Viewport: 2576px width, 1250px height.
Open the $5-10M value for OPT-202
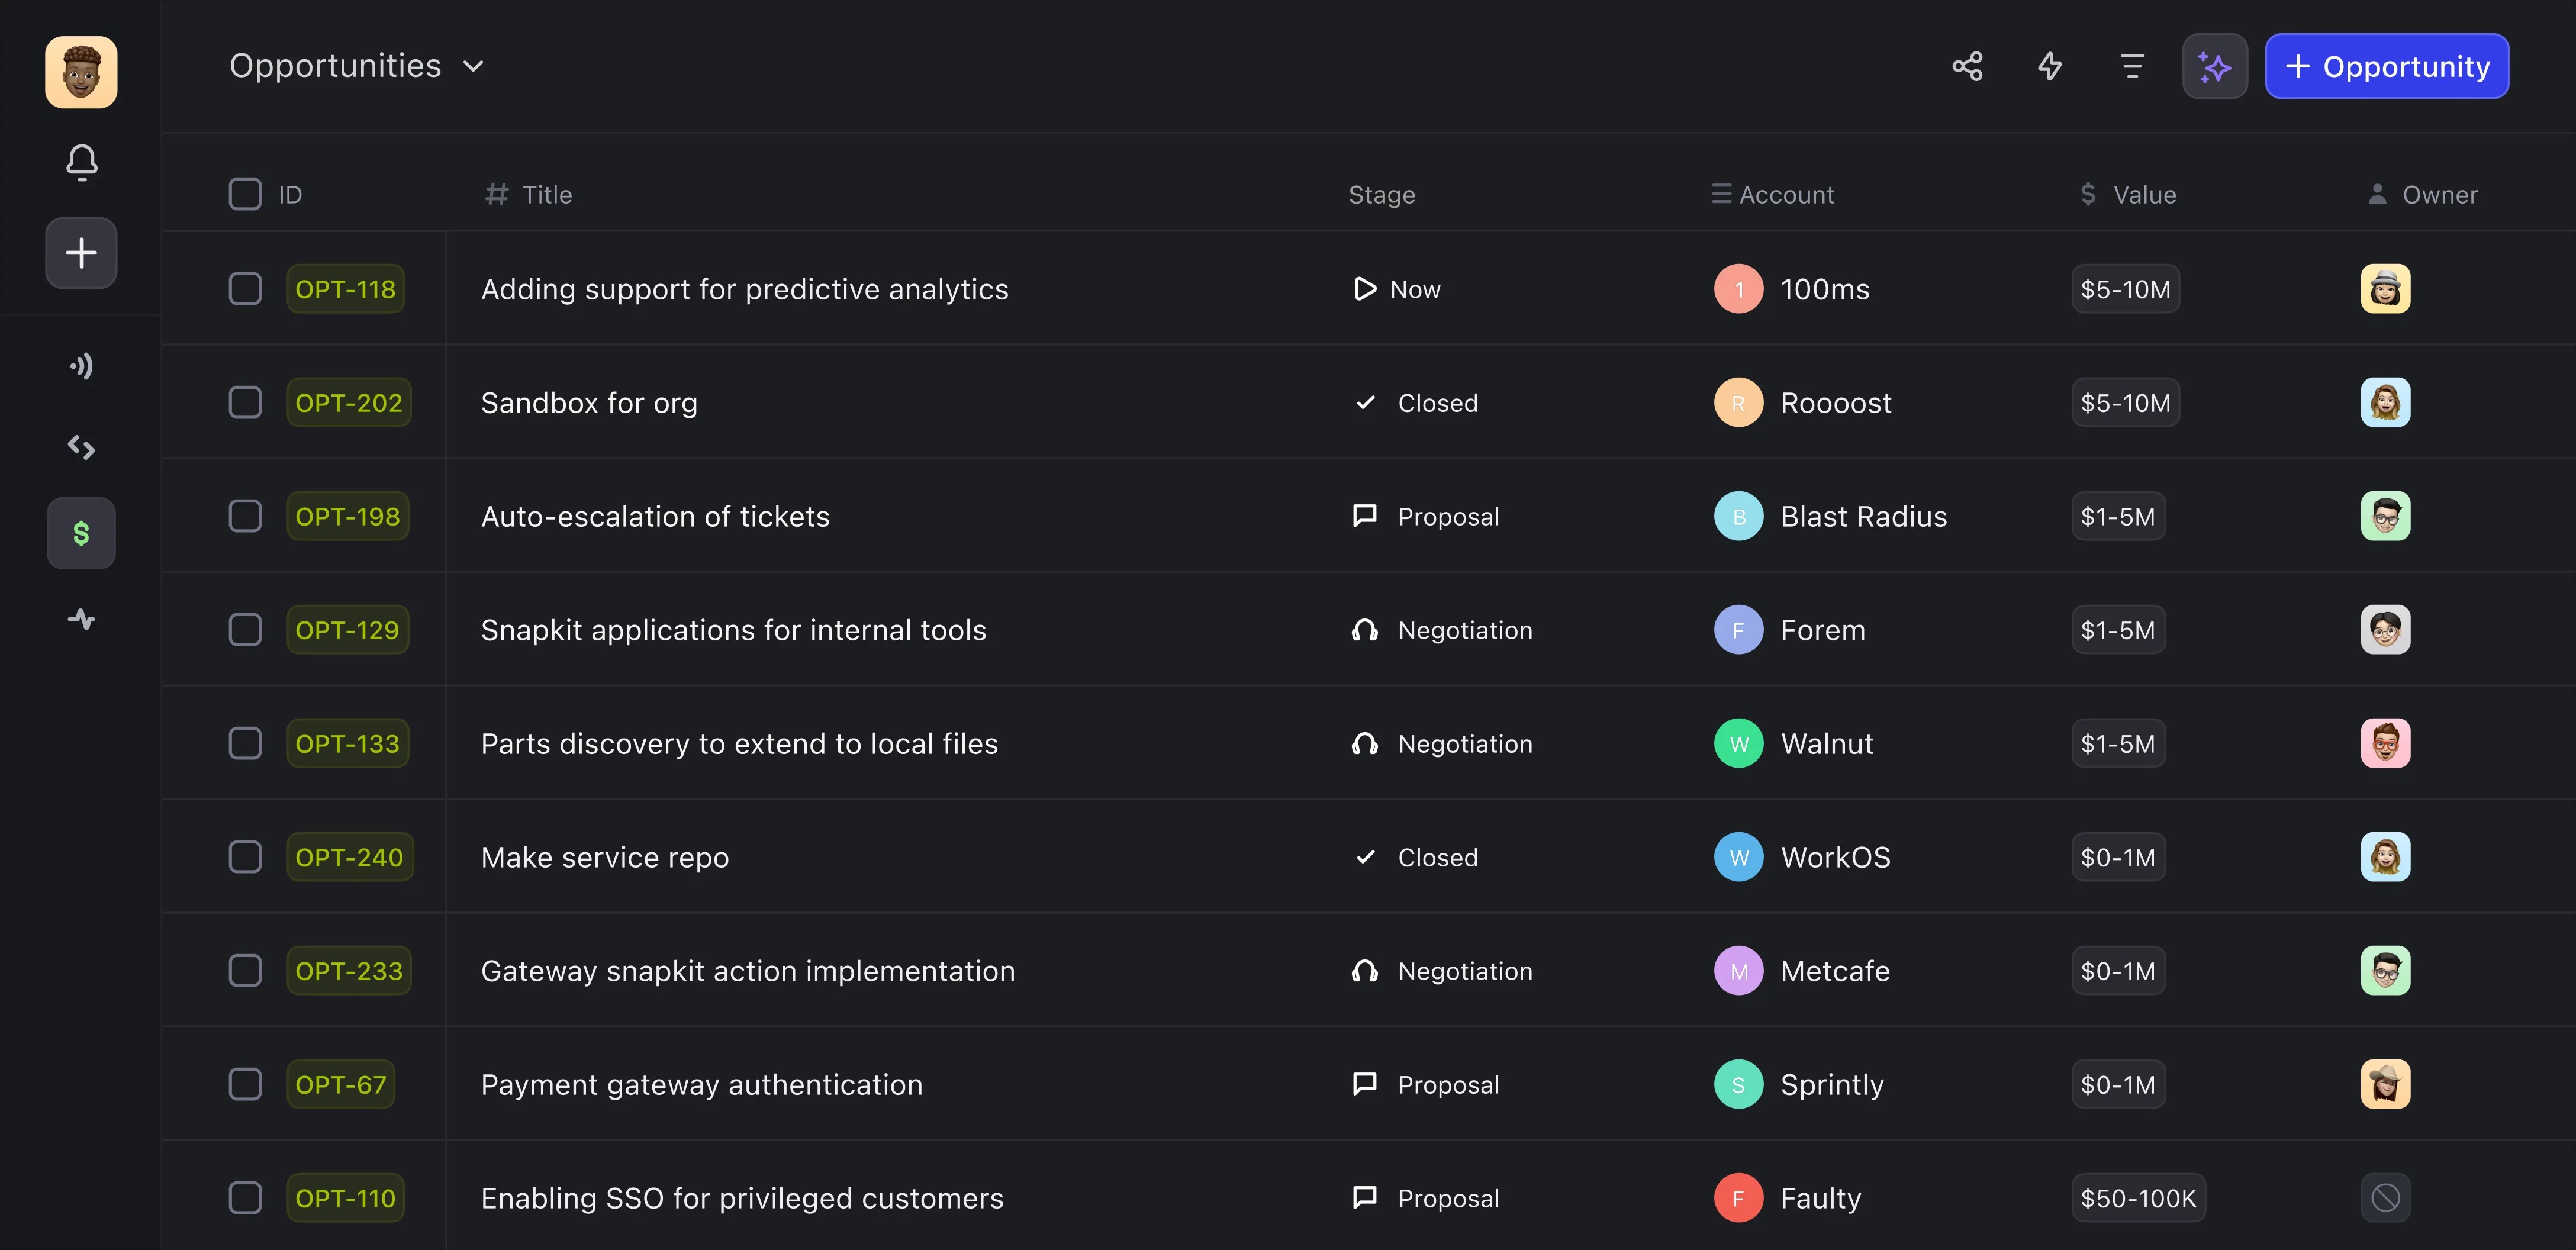pos(2125,403)
